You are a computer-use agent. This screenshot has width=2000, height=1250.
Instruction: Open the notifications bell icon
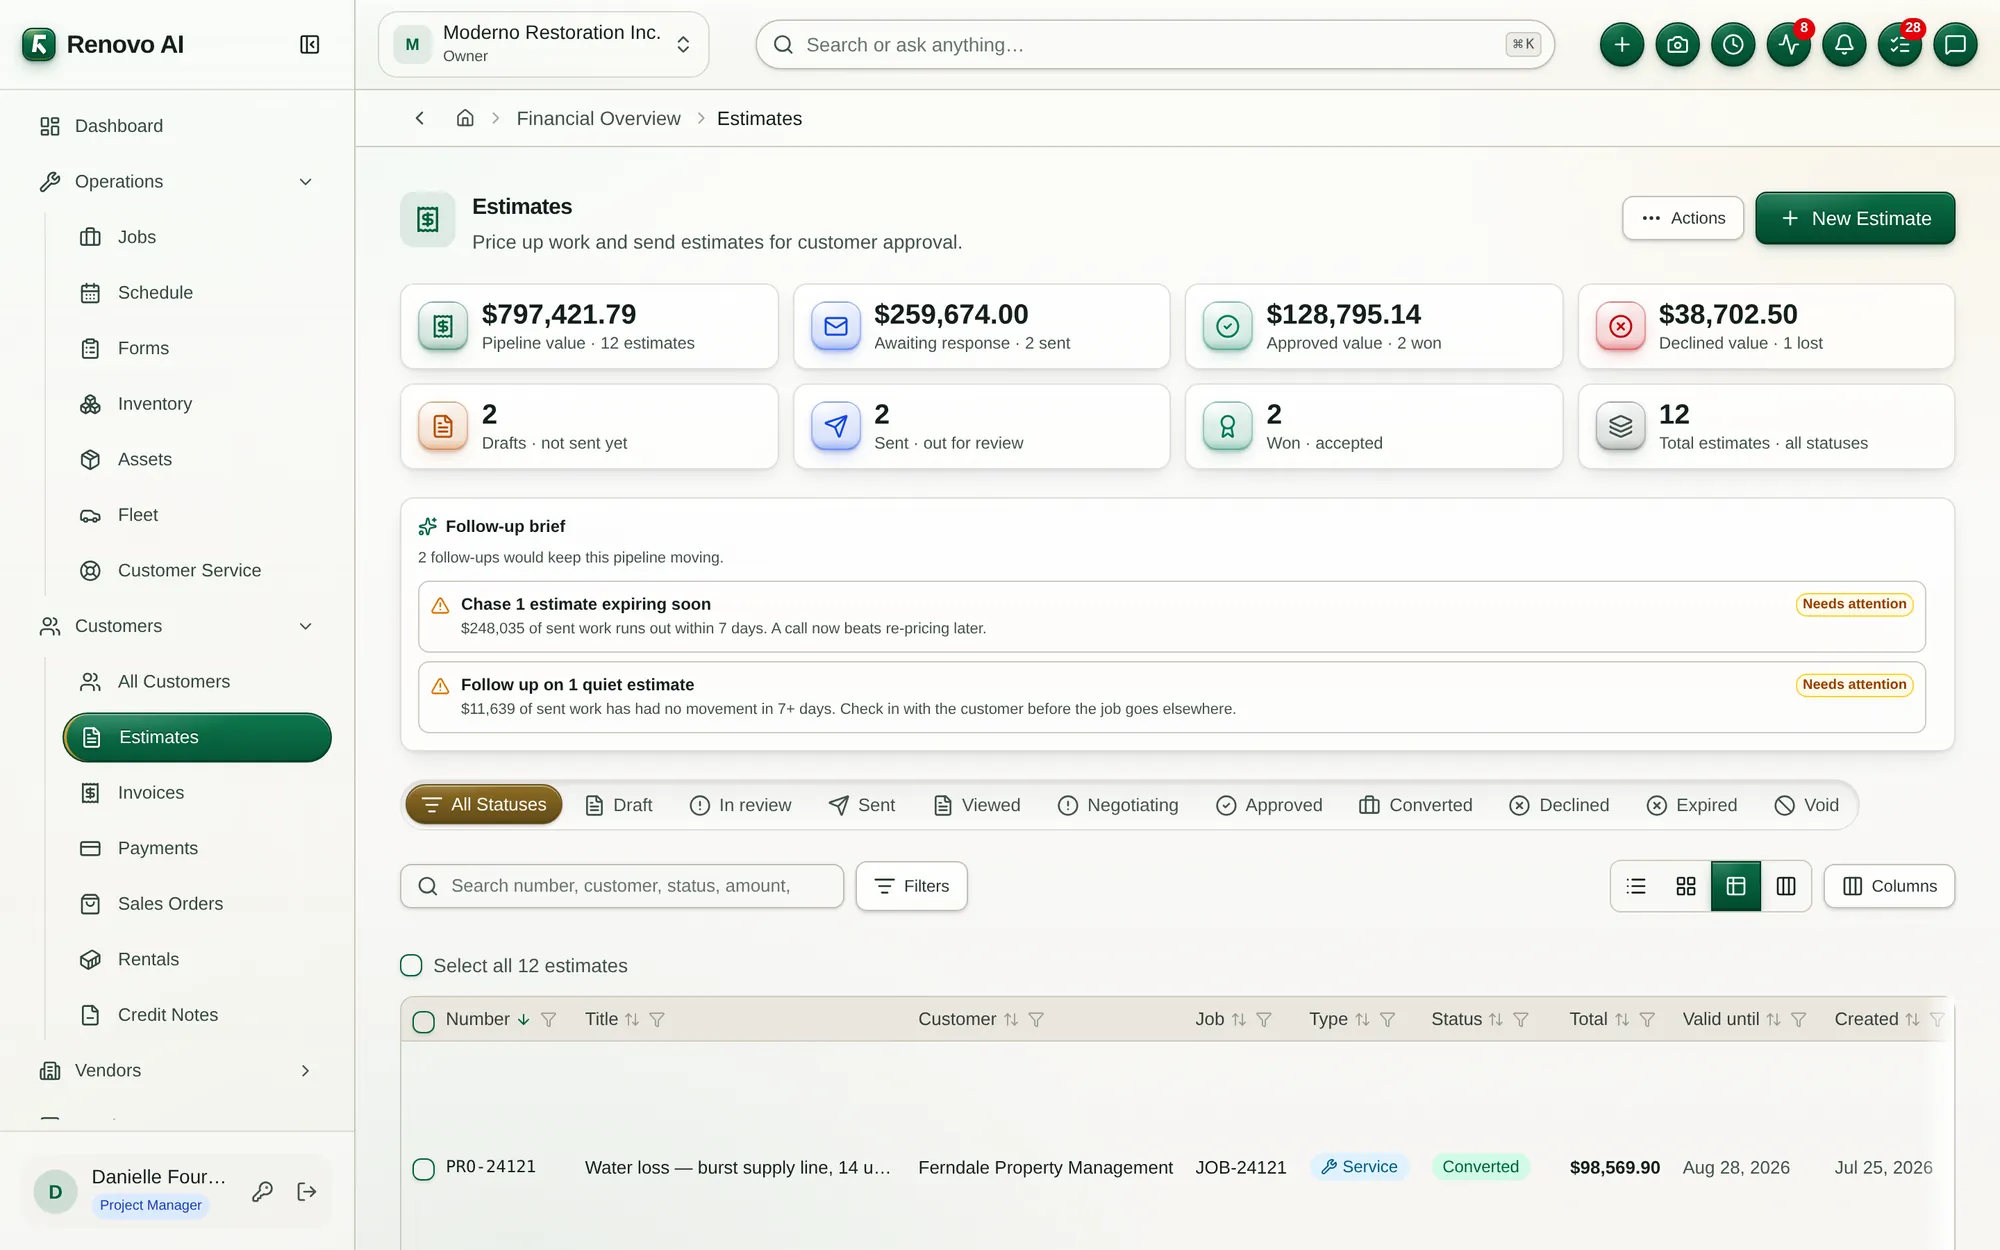(1844, 45)
